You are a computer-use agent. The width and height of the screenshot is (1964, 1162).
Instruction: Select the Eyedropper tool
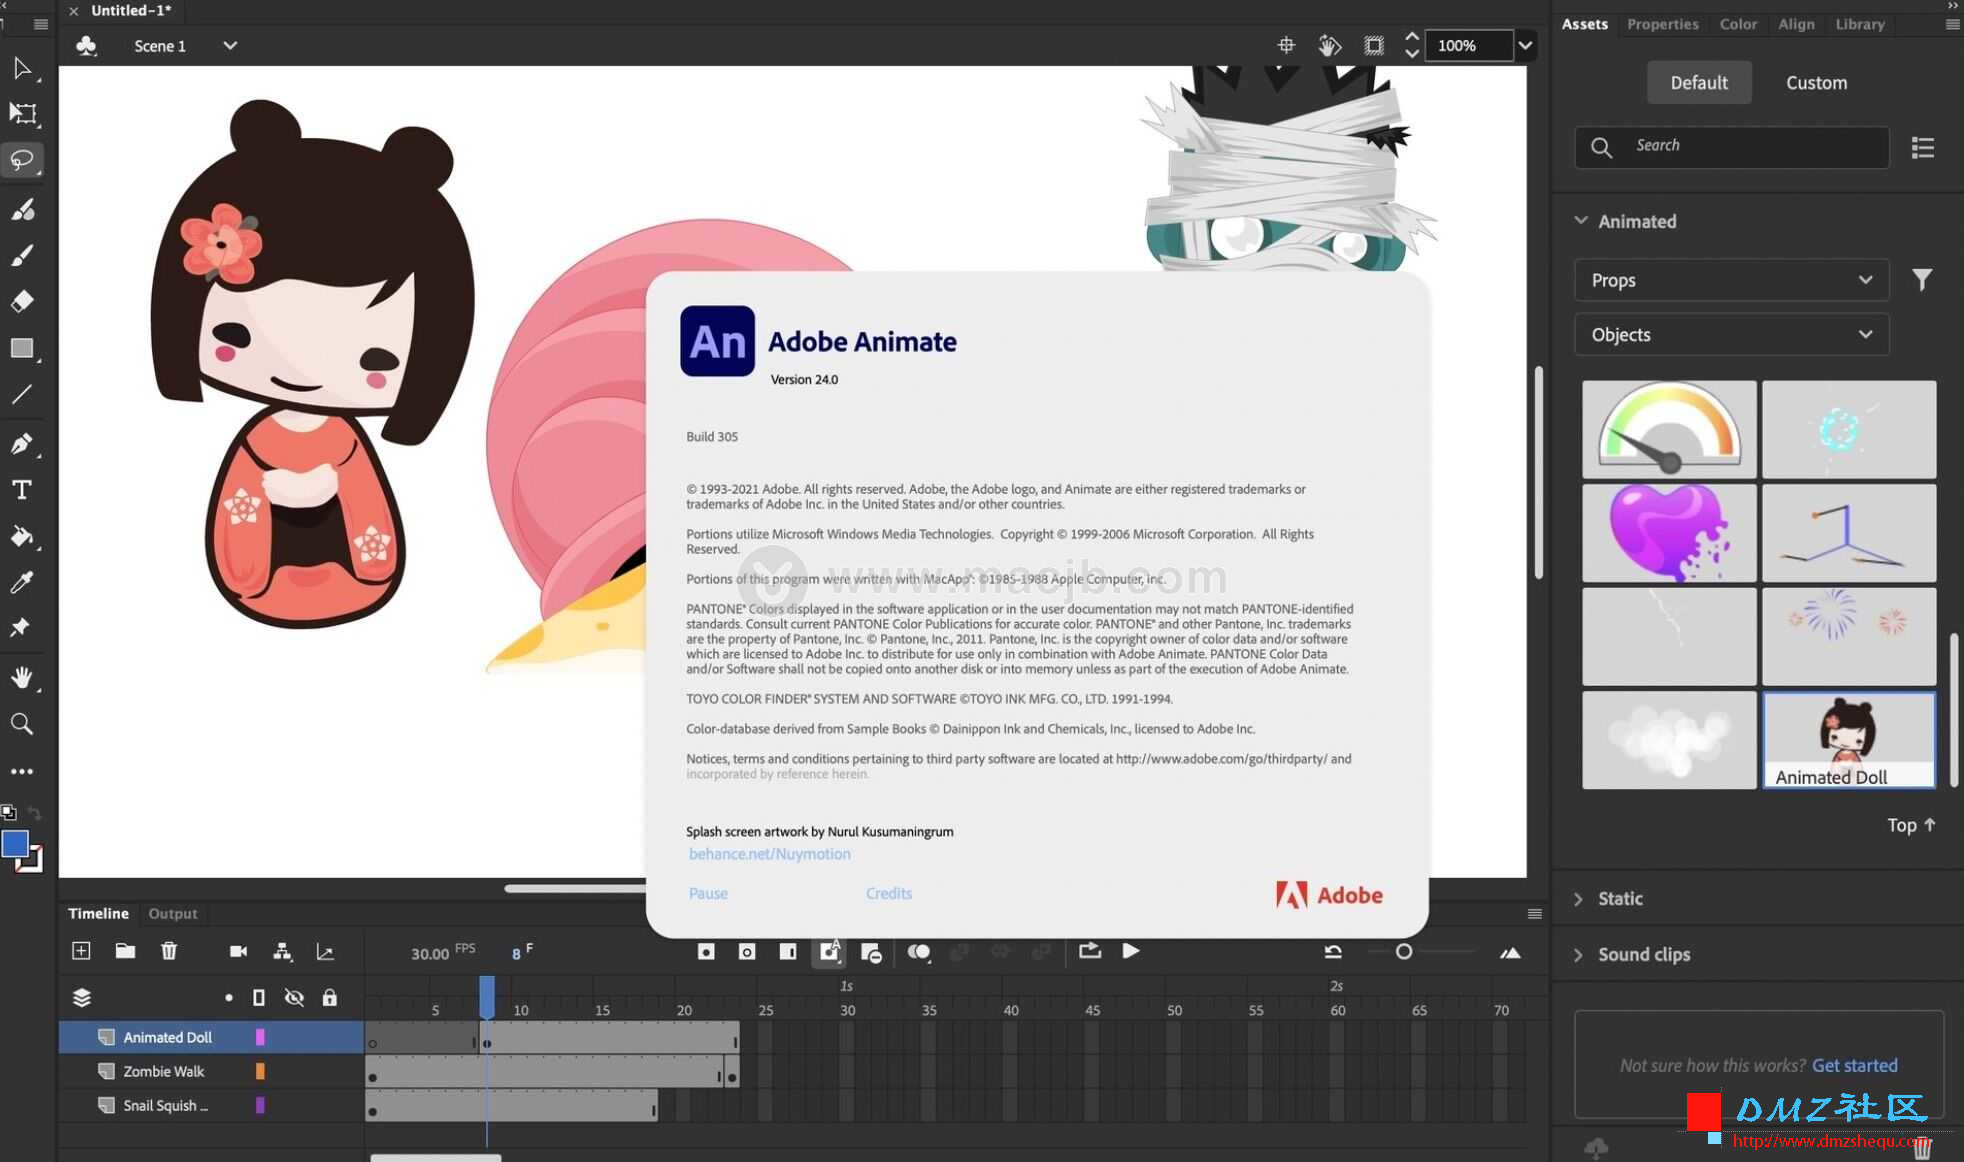tap(22, 582)
